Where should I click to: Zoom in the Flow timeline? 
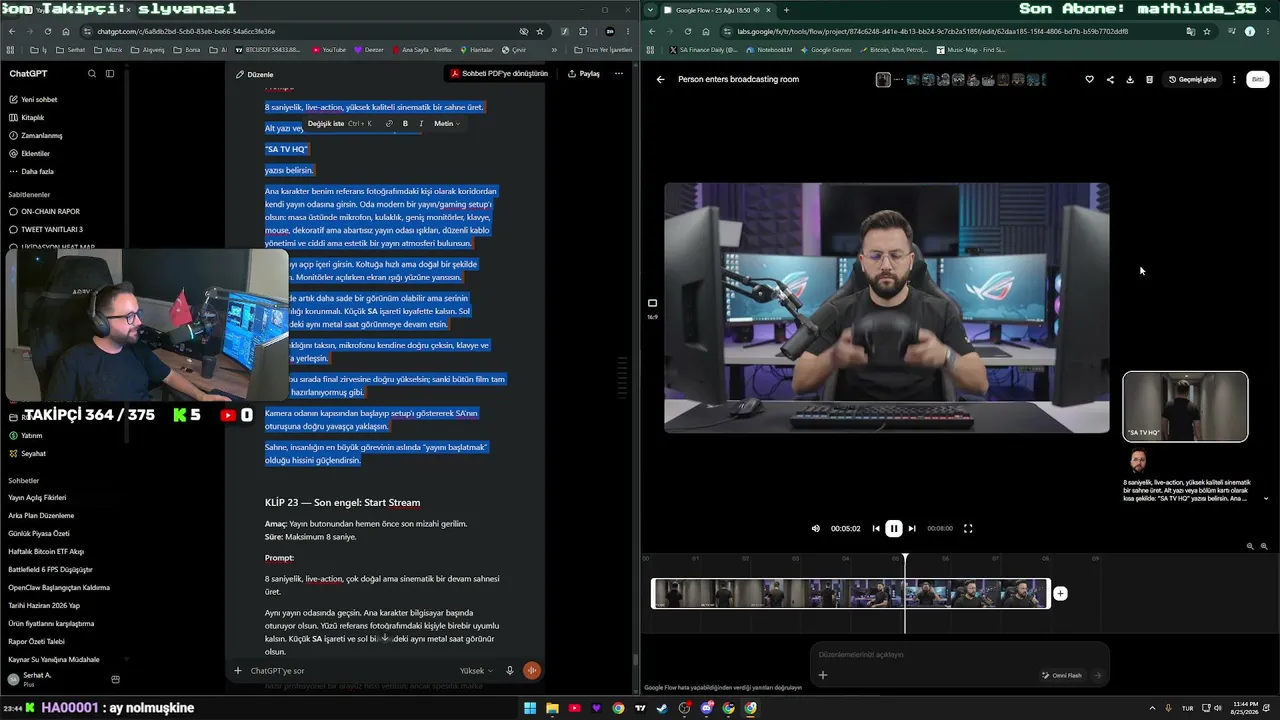click(x=1264, y=546)
